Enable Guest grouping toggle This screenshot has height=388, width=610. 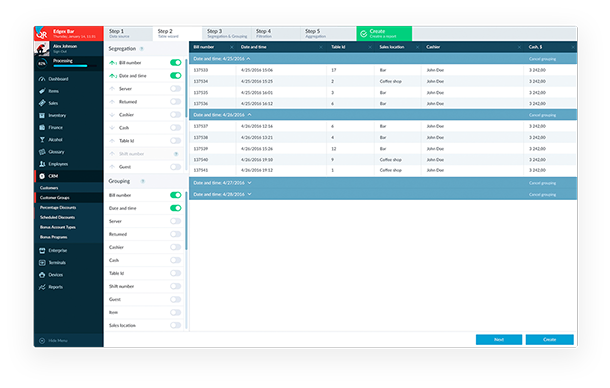[x=176, y=299]
